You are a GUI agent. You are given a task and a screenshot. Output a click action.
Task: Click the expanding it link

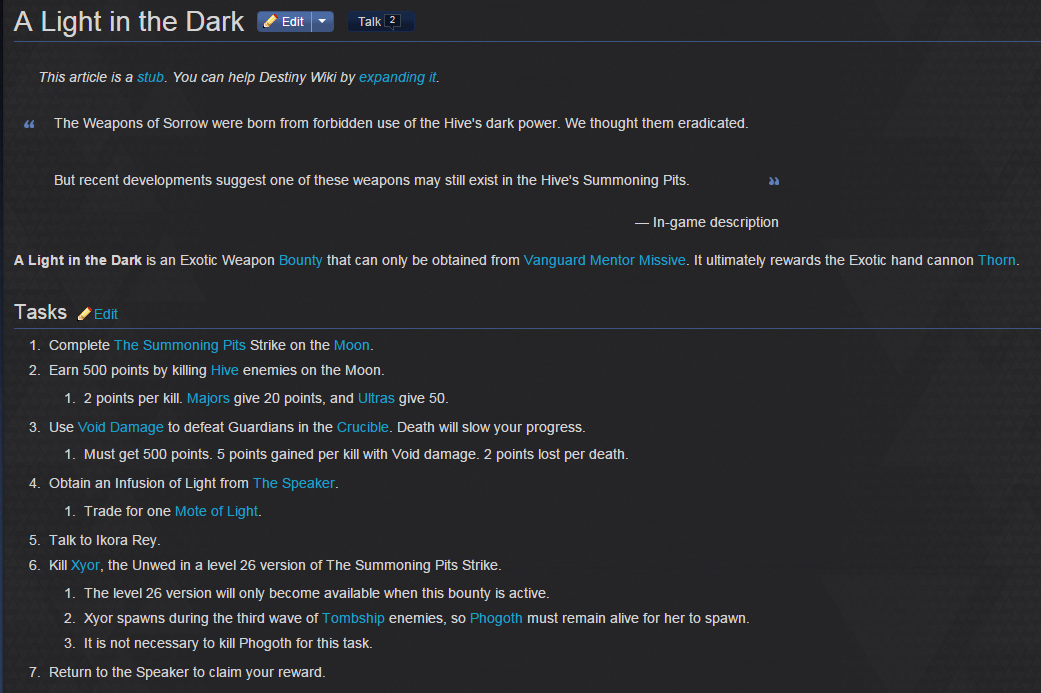click(x=398, y=77)
